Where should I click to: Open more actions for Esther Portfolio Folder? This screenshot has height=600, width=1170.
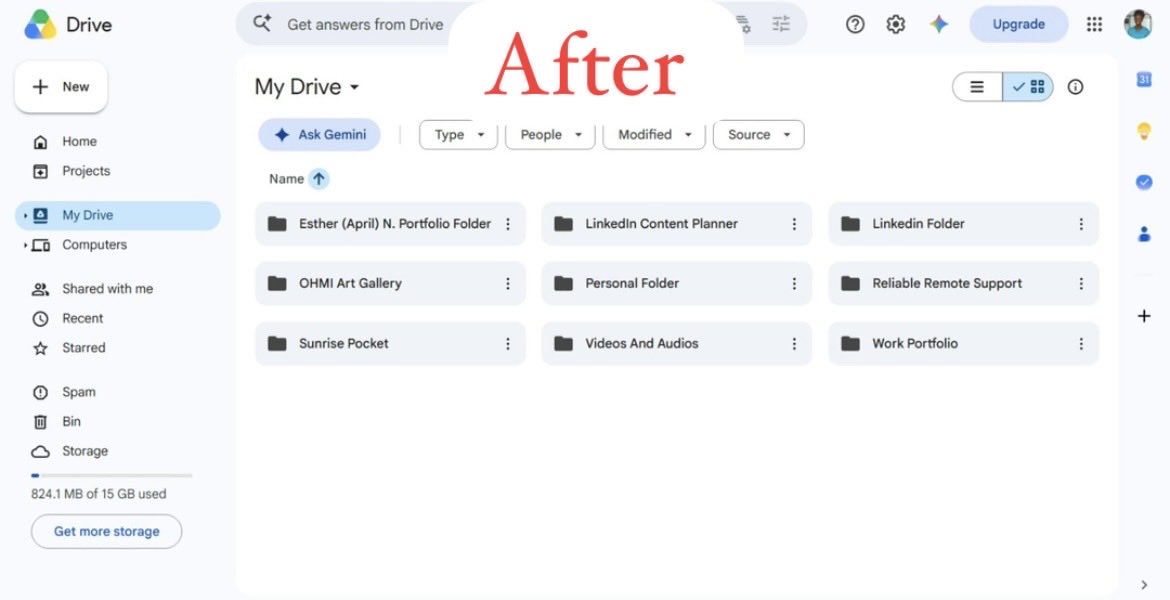pos(508,224)
